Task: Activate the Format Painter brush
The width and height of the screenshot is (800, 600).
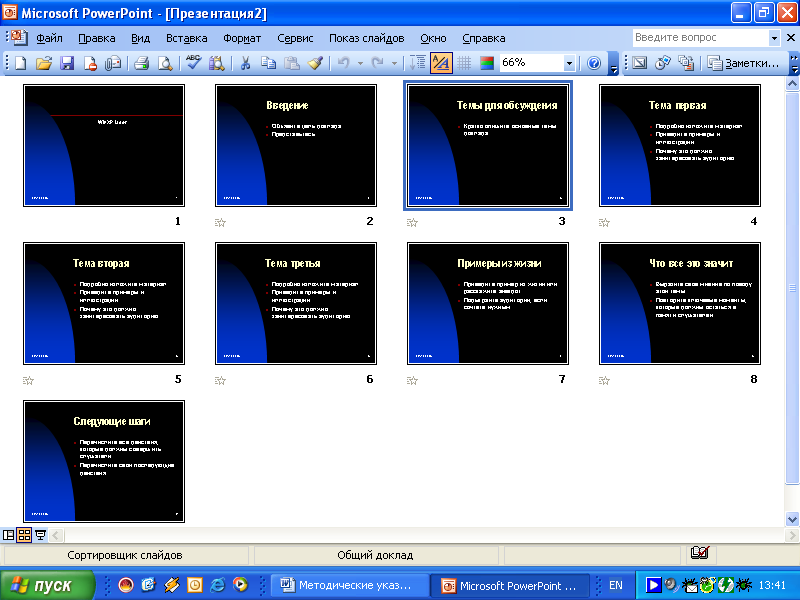Action: [315, 63]
